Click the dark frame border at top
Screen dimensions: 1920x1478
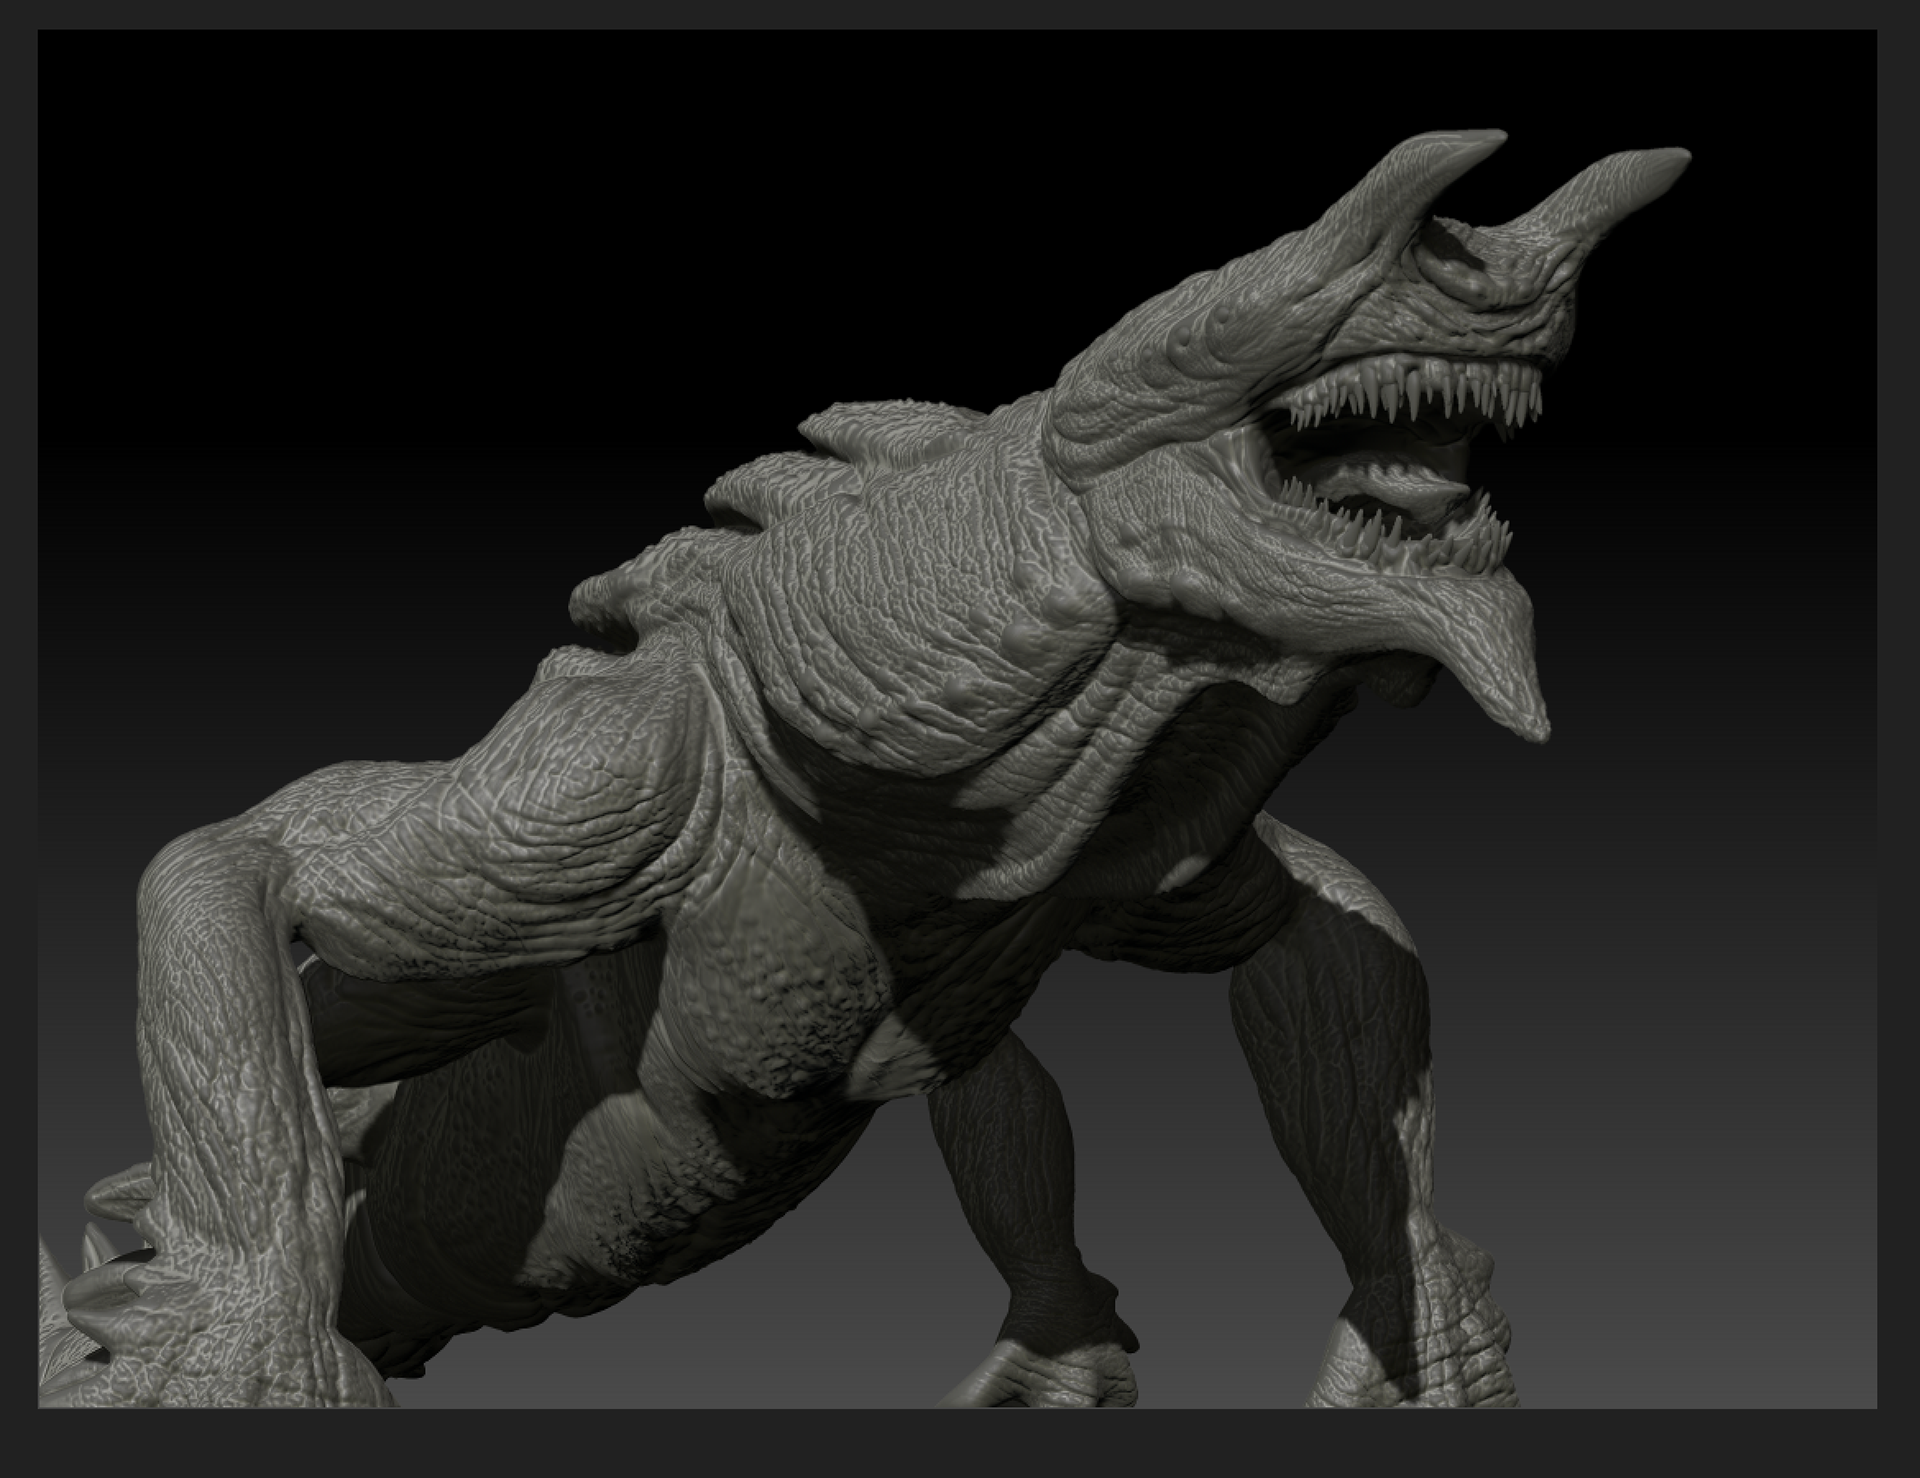(x=960, y=14)
